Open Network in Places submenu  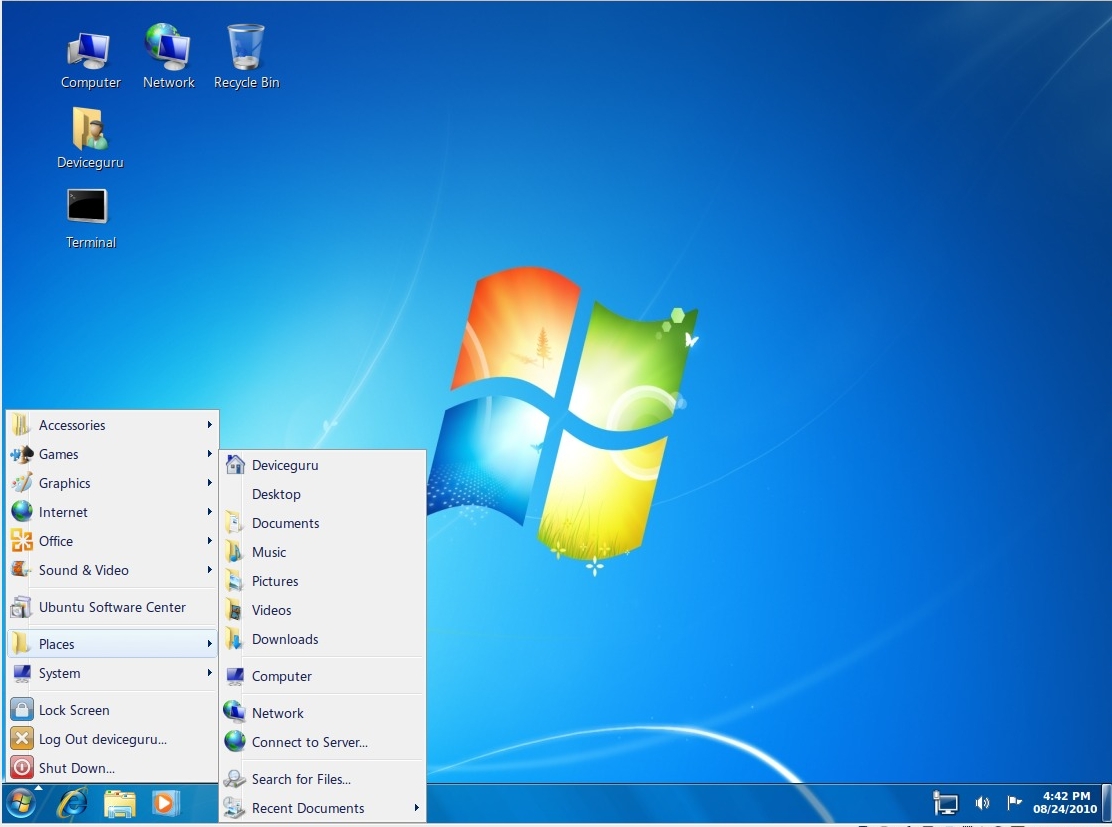[323, 713]
